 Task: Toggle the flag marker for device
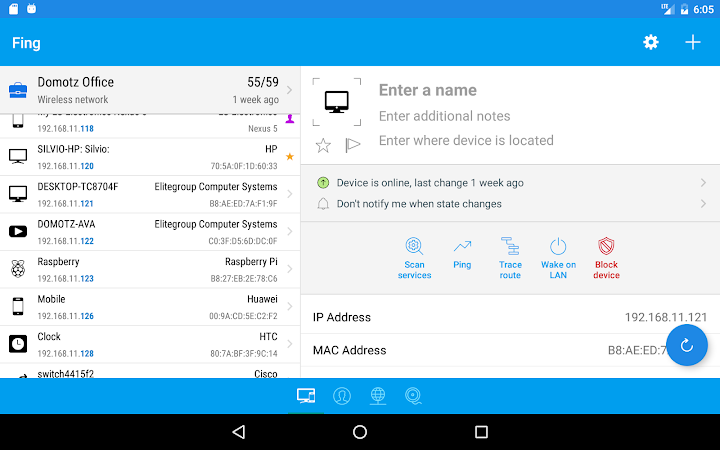point(353,145)
